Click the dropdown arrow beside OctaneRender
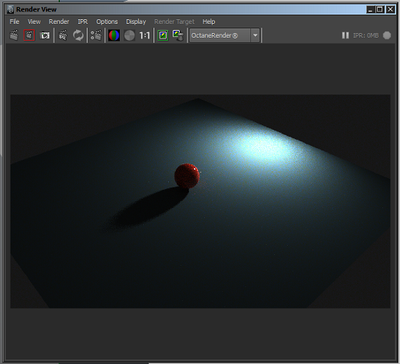The width and height of the screenshot is (400, 364). click(x=255, y=35)
